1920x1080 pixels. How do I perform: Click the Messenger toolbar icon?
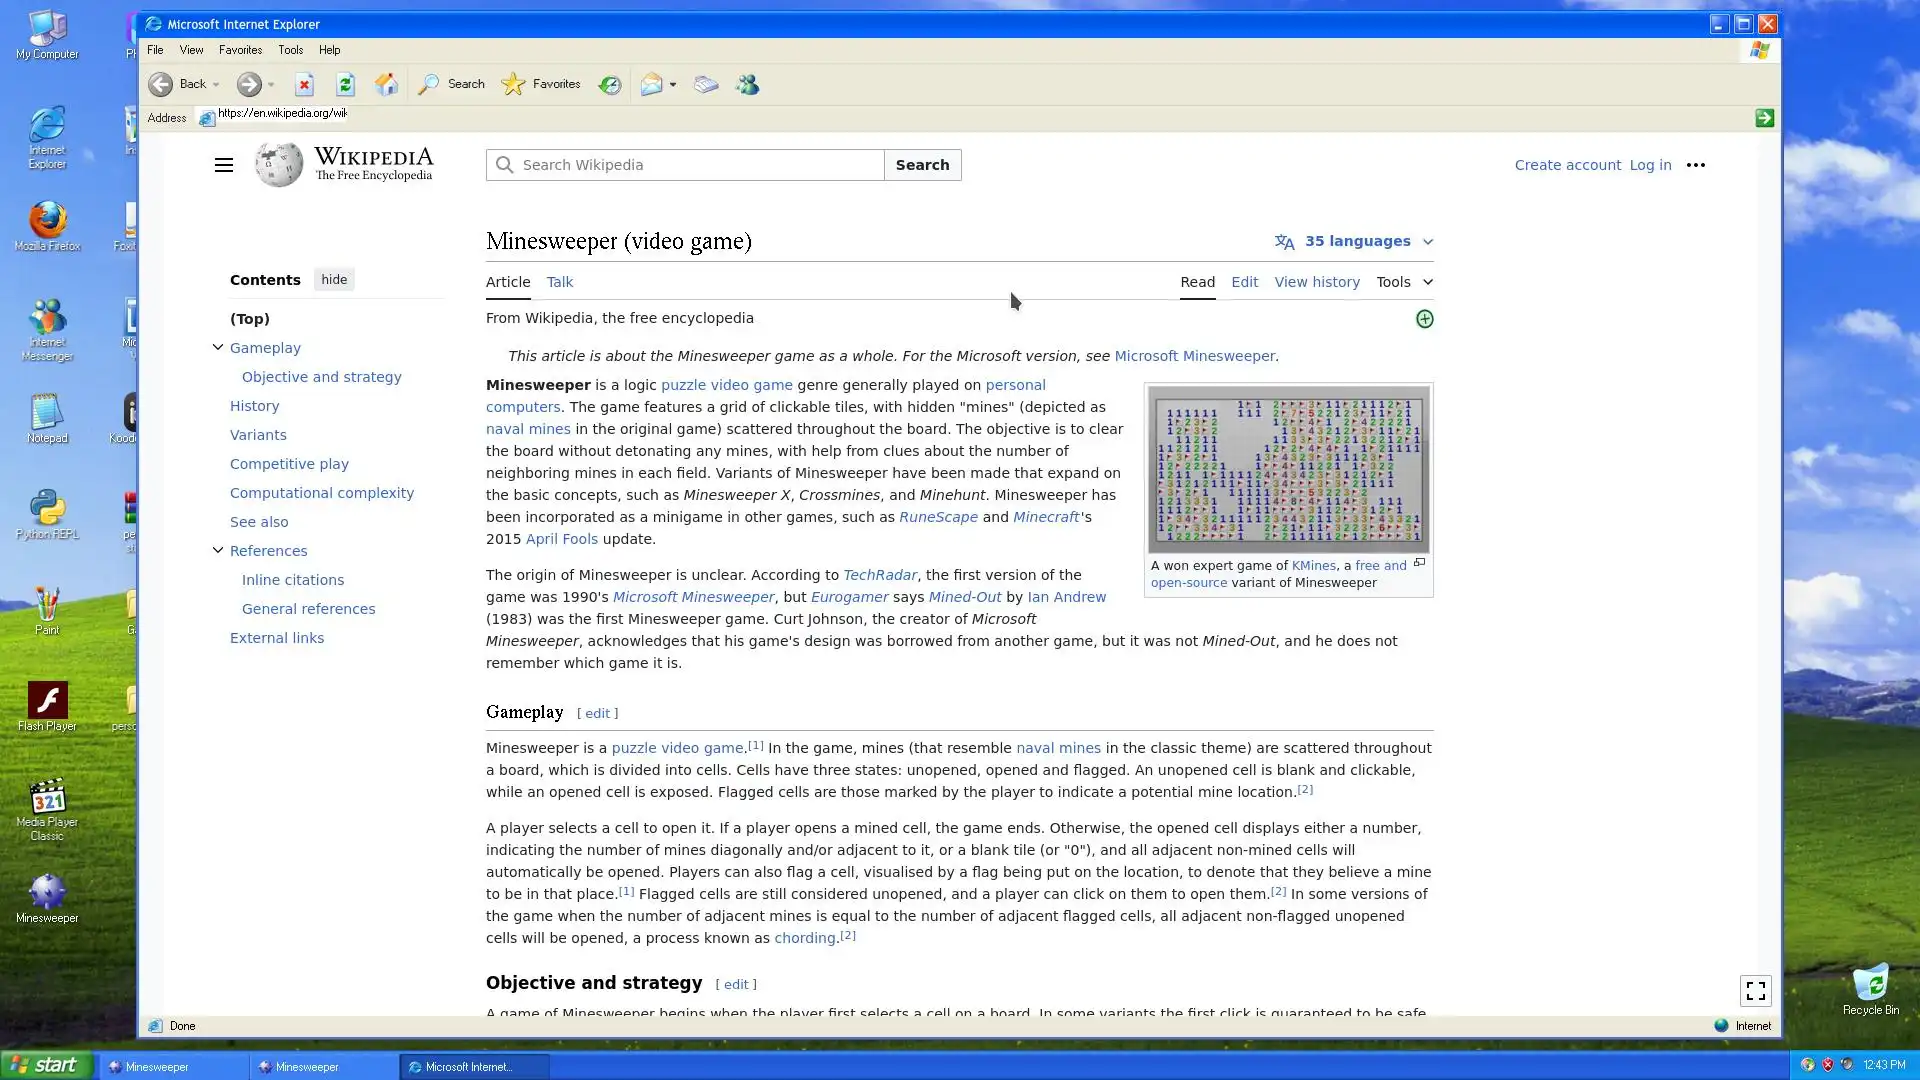click(x=748, y=85)
